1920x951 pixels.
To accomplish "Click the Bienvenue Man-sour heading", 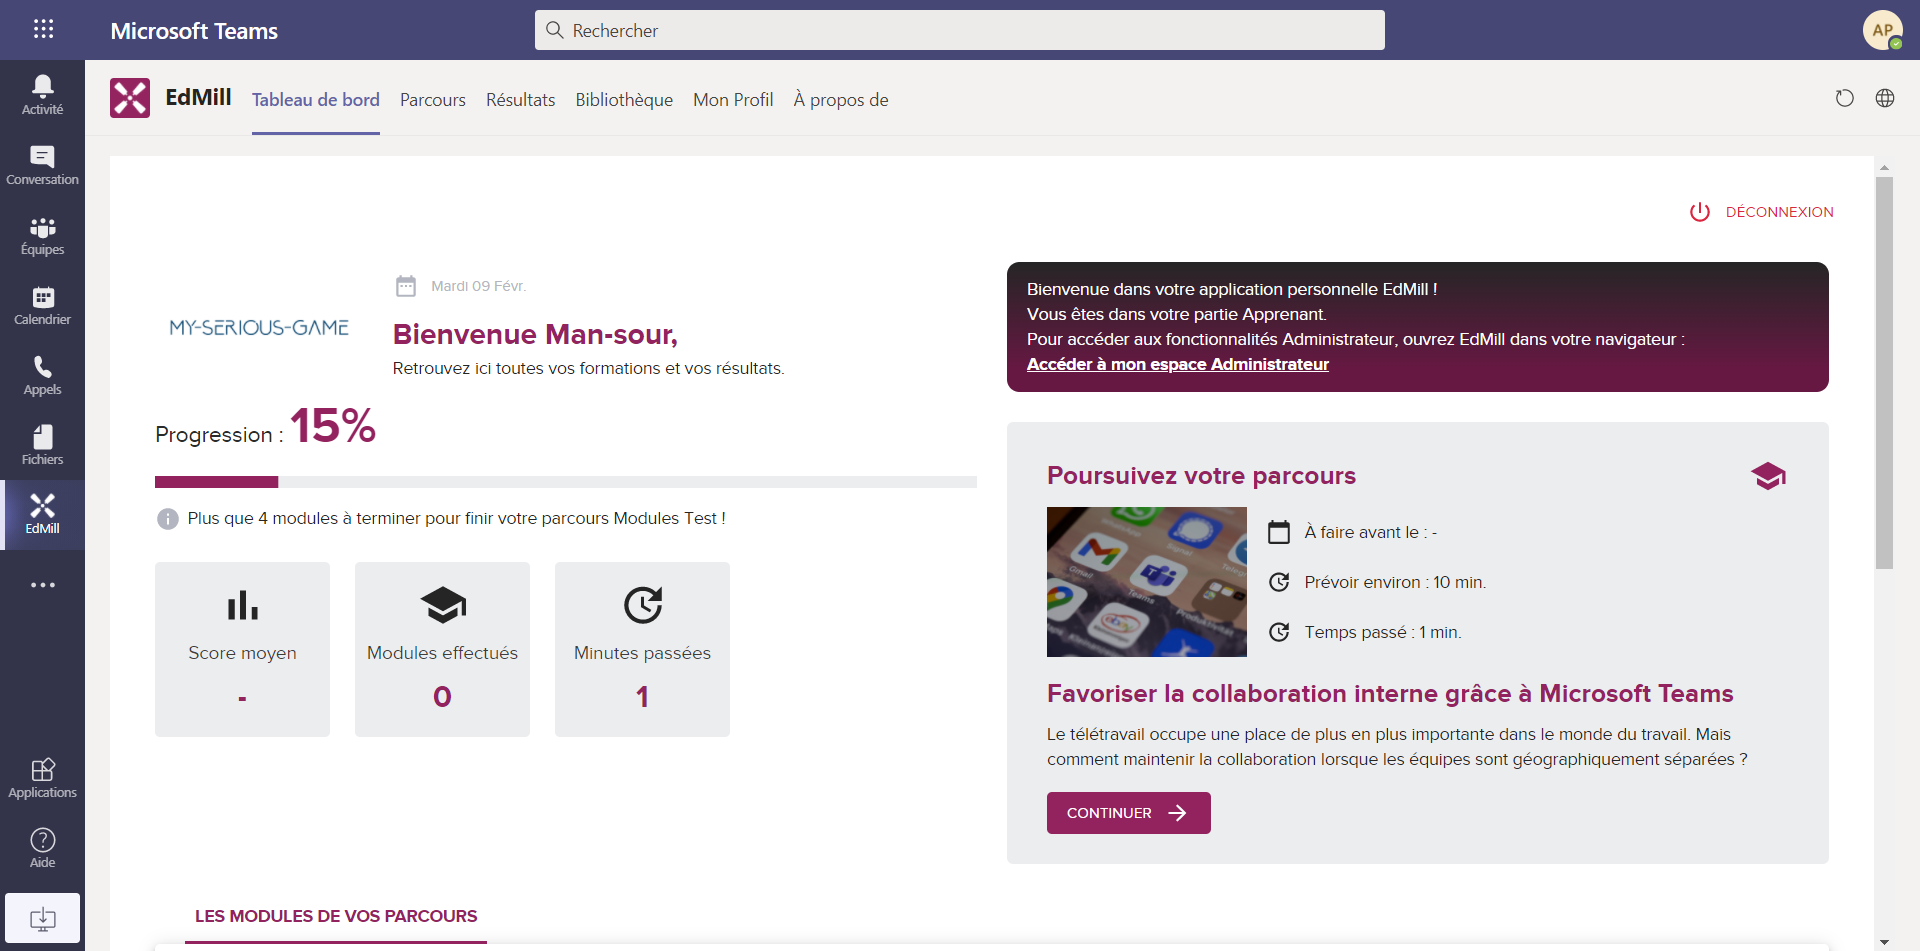I will click(x=535, y=334).
